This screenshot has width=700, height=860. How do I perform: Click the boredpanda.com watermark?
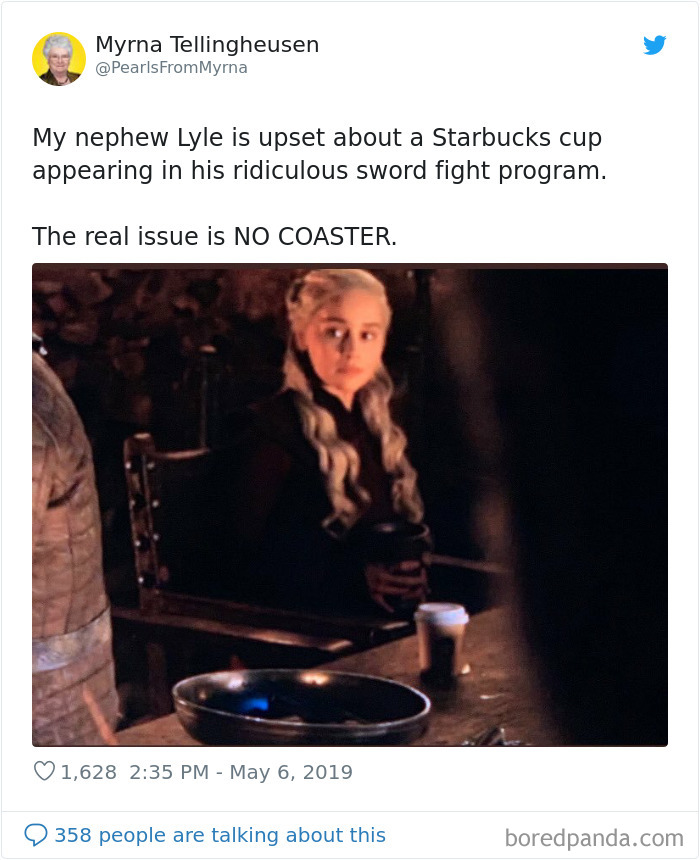[x=594, y=838]
